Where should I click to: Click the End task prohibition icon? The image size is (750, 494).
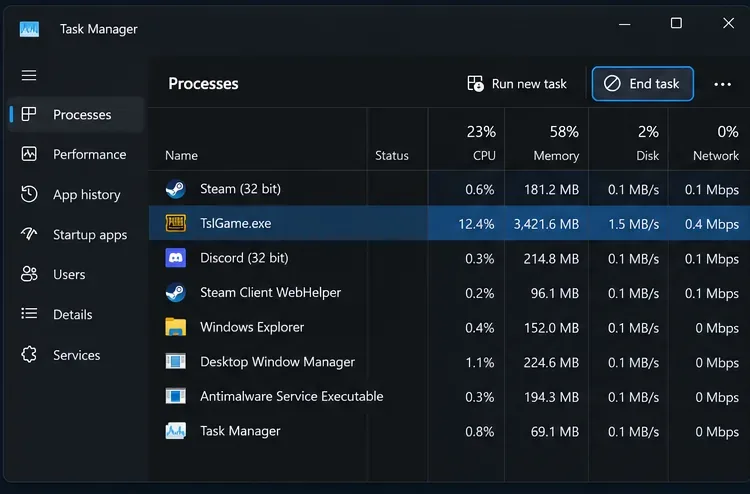coord(612,84)
